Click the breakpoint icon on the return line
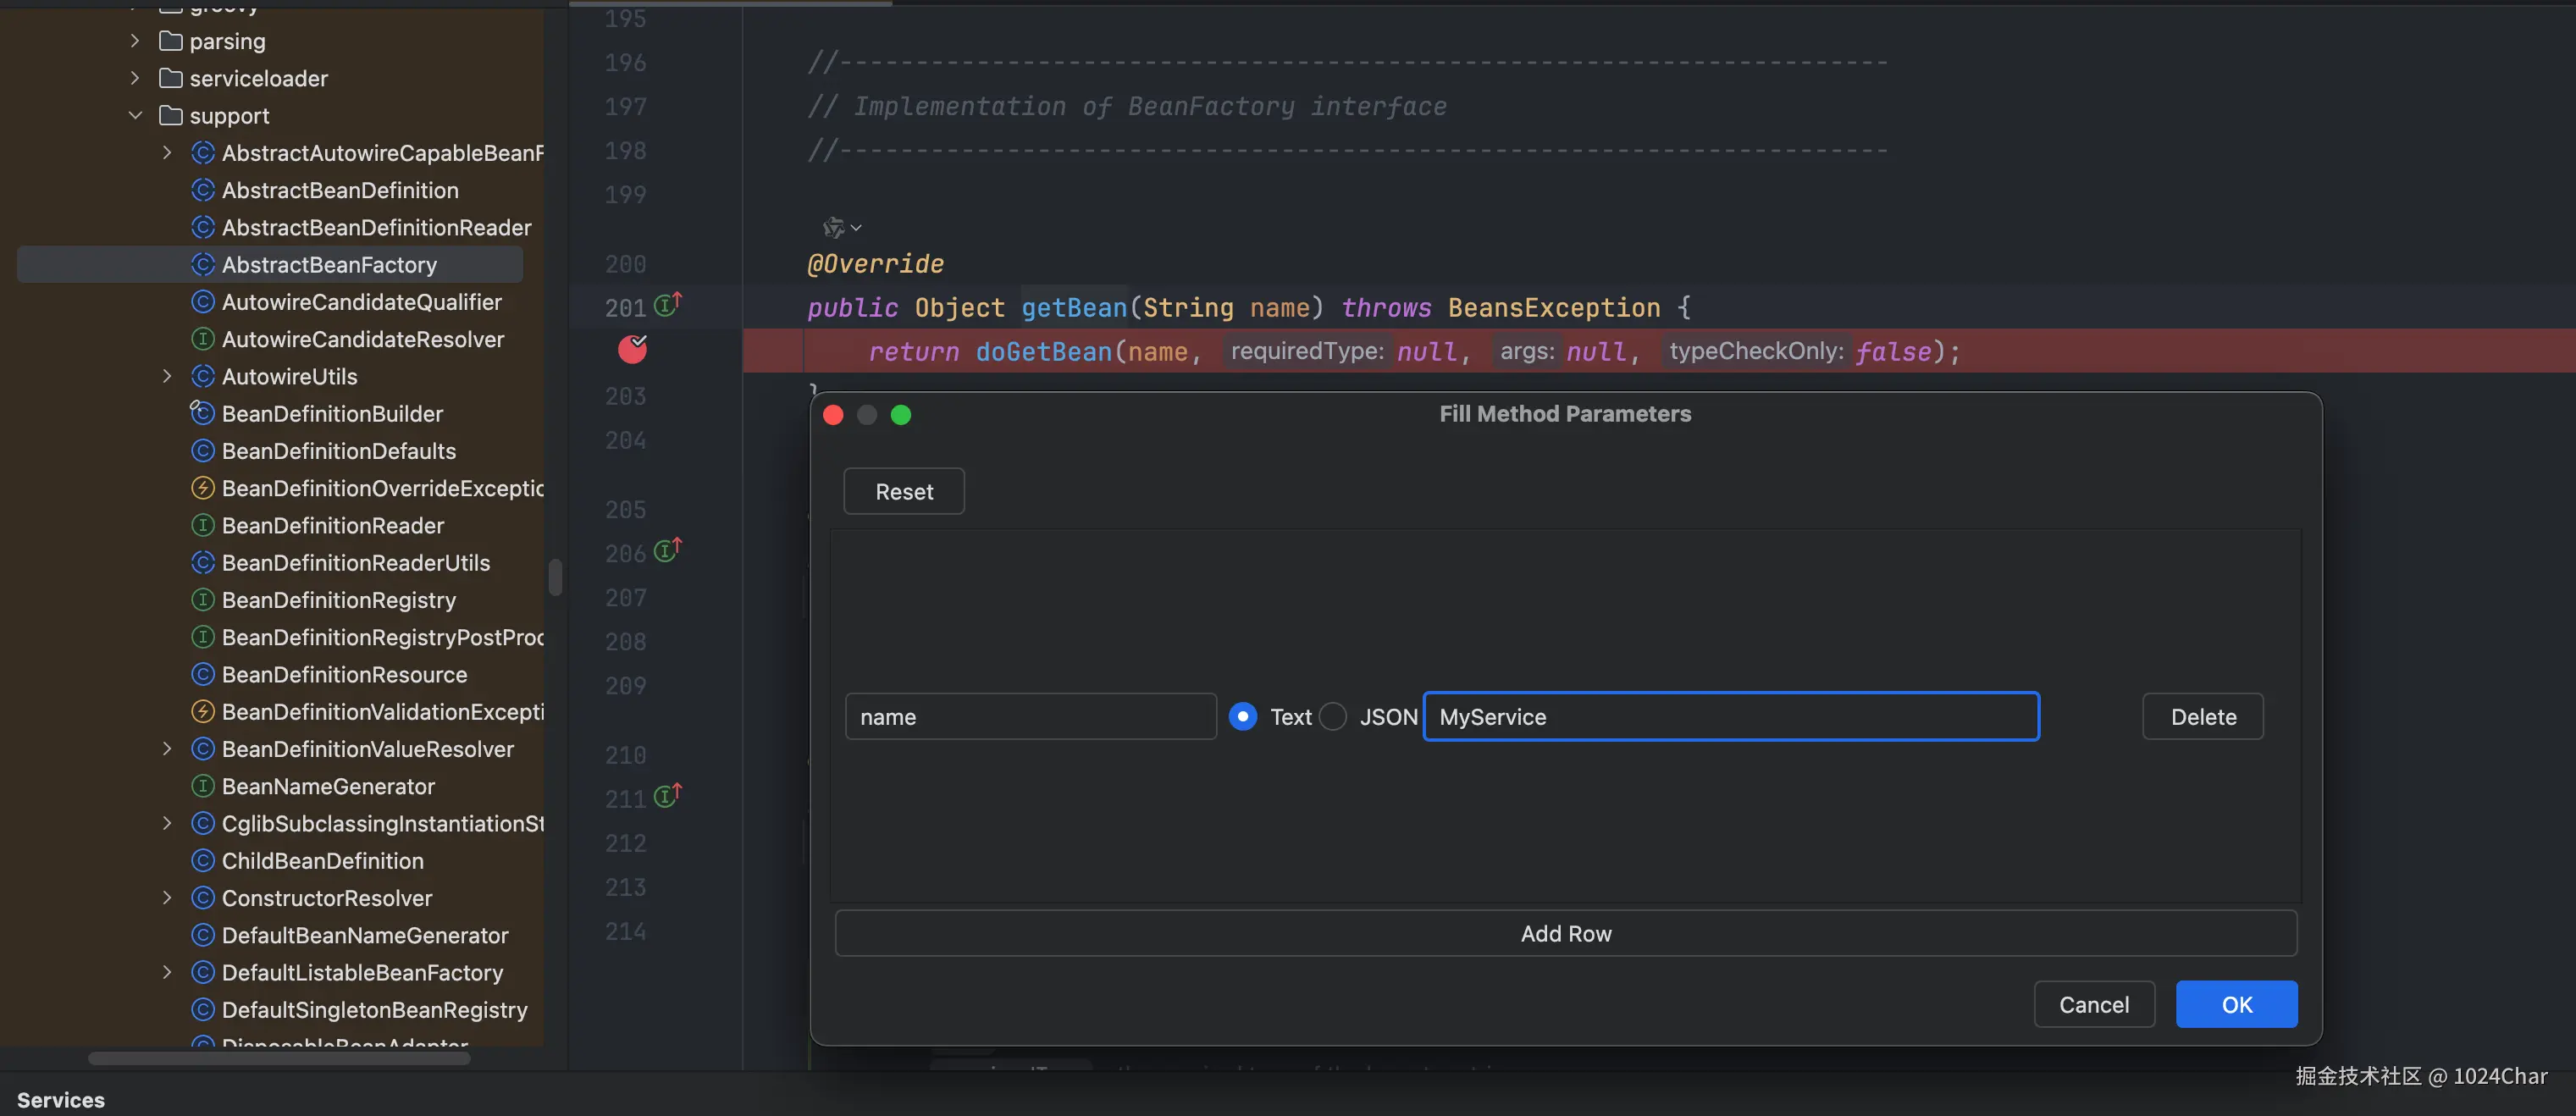This screenshot has height=1116, width=2576. click(x=632, y=350)
